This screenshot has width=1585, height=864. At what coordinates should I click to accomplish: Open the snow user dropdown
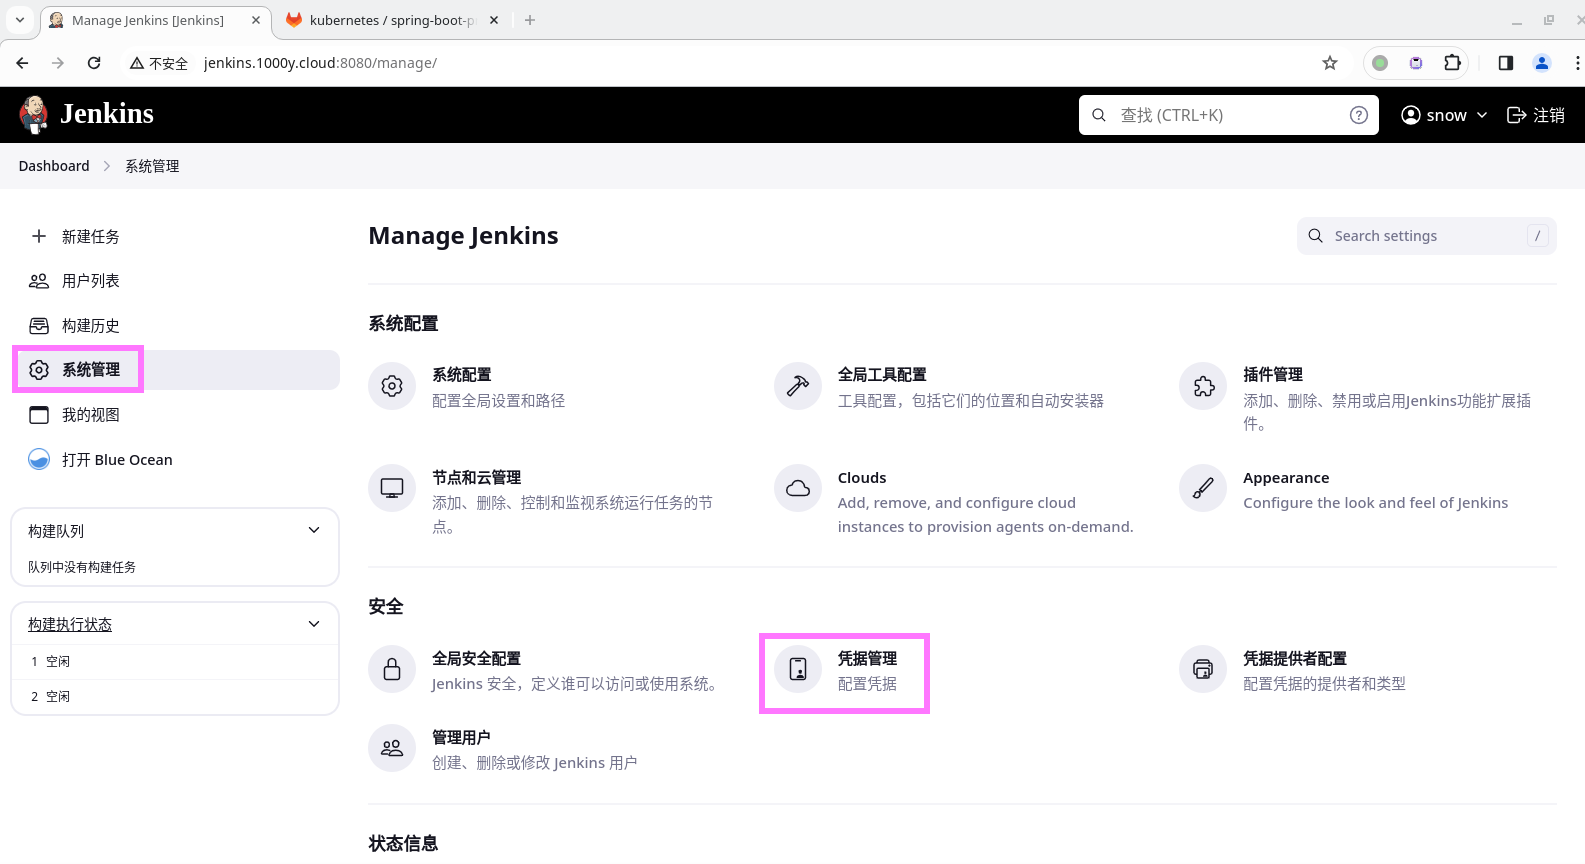[1444, 115]
